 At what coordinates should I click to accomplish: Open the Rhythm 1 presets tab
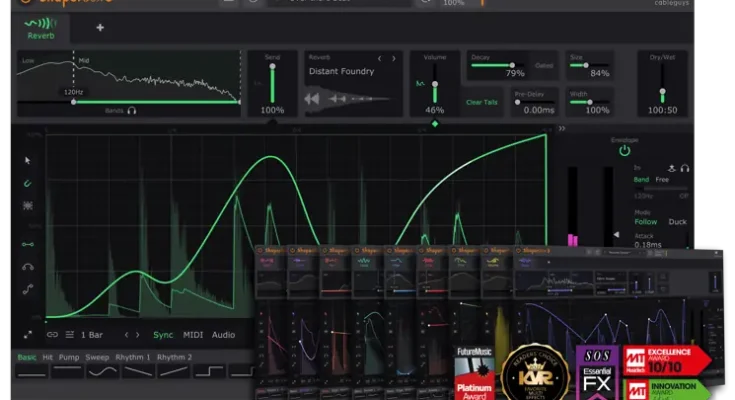(x=133, y=357)
